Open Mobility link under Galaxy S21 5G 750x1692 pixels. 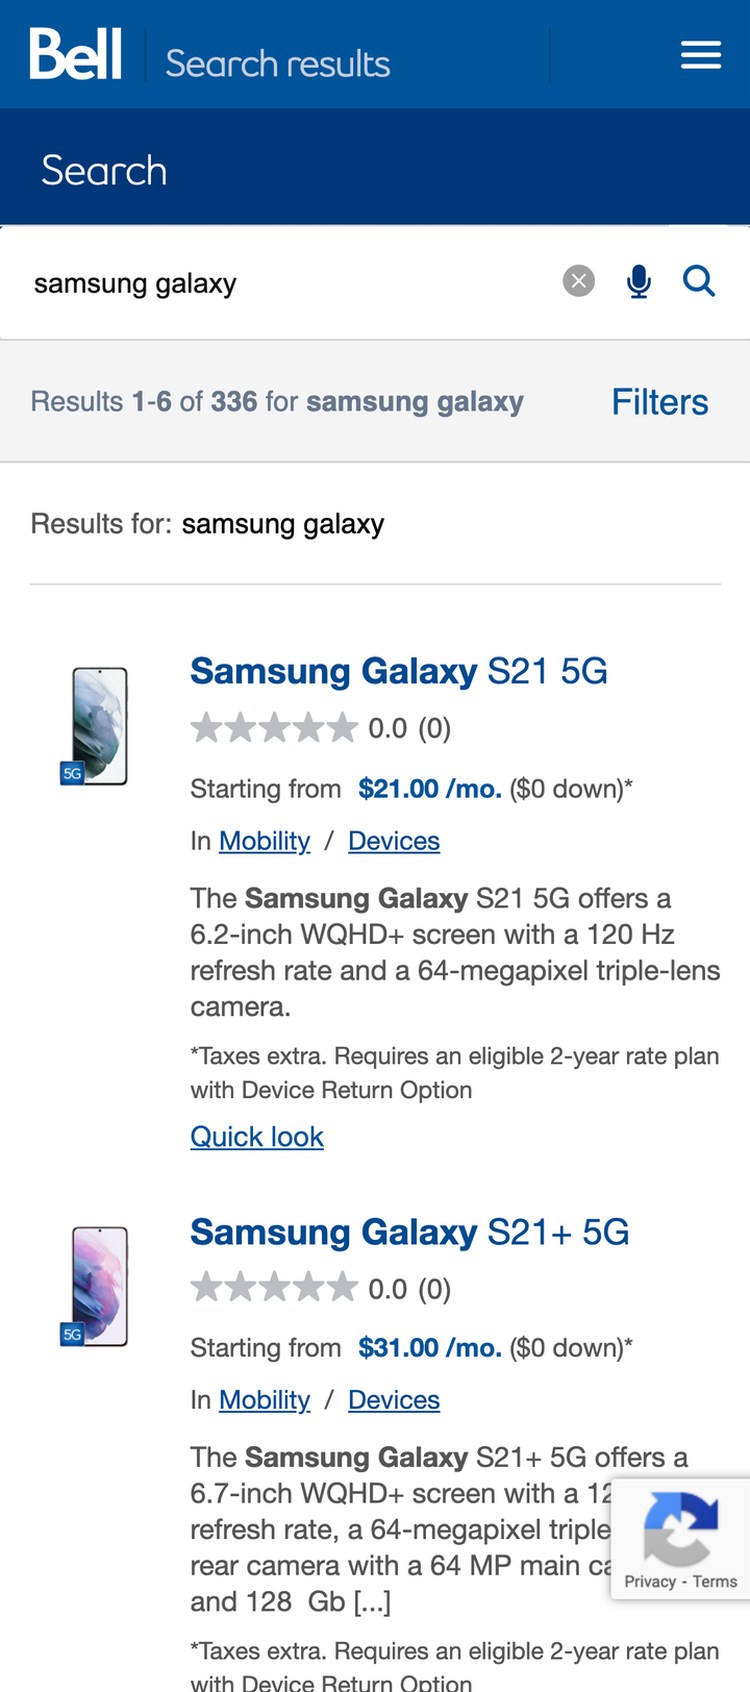click(x=264, y=841)
